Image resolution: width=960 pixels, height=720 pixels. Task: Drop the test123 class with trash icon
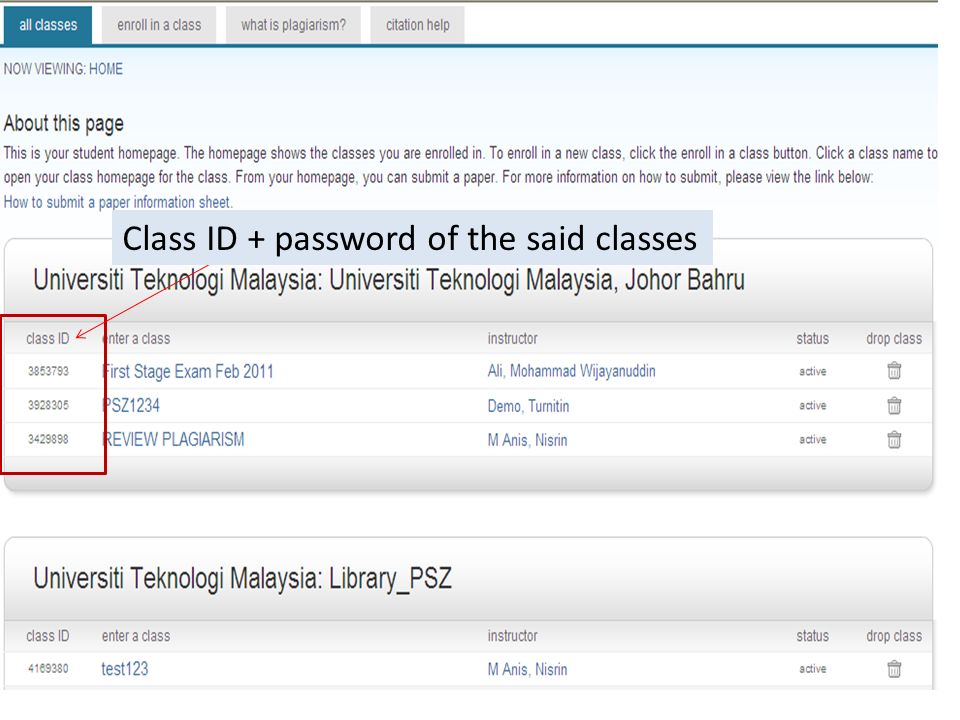pyautogui.click(x=894, y=669)
